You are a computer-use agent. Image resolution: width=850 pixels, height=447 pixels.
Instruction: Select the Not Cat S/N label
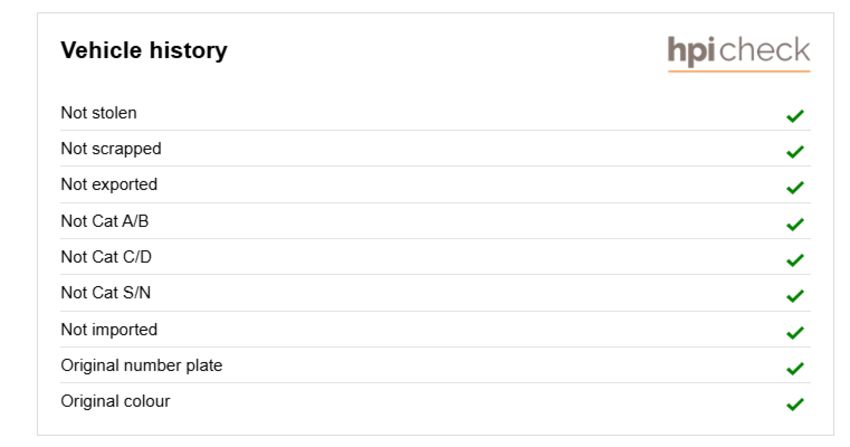[106, 293]
